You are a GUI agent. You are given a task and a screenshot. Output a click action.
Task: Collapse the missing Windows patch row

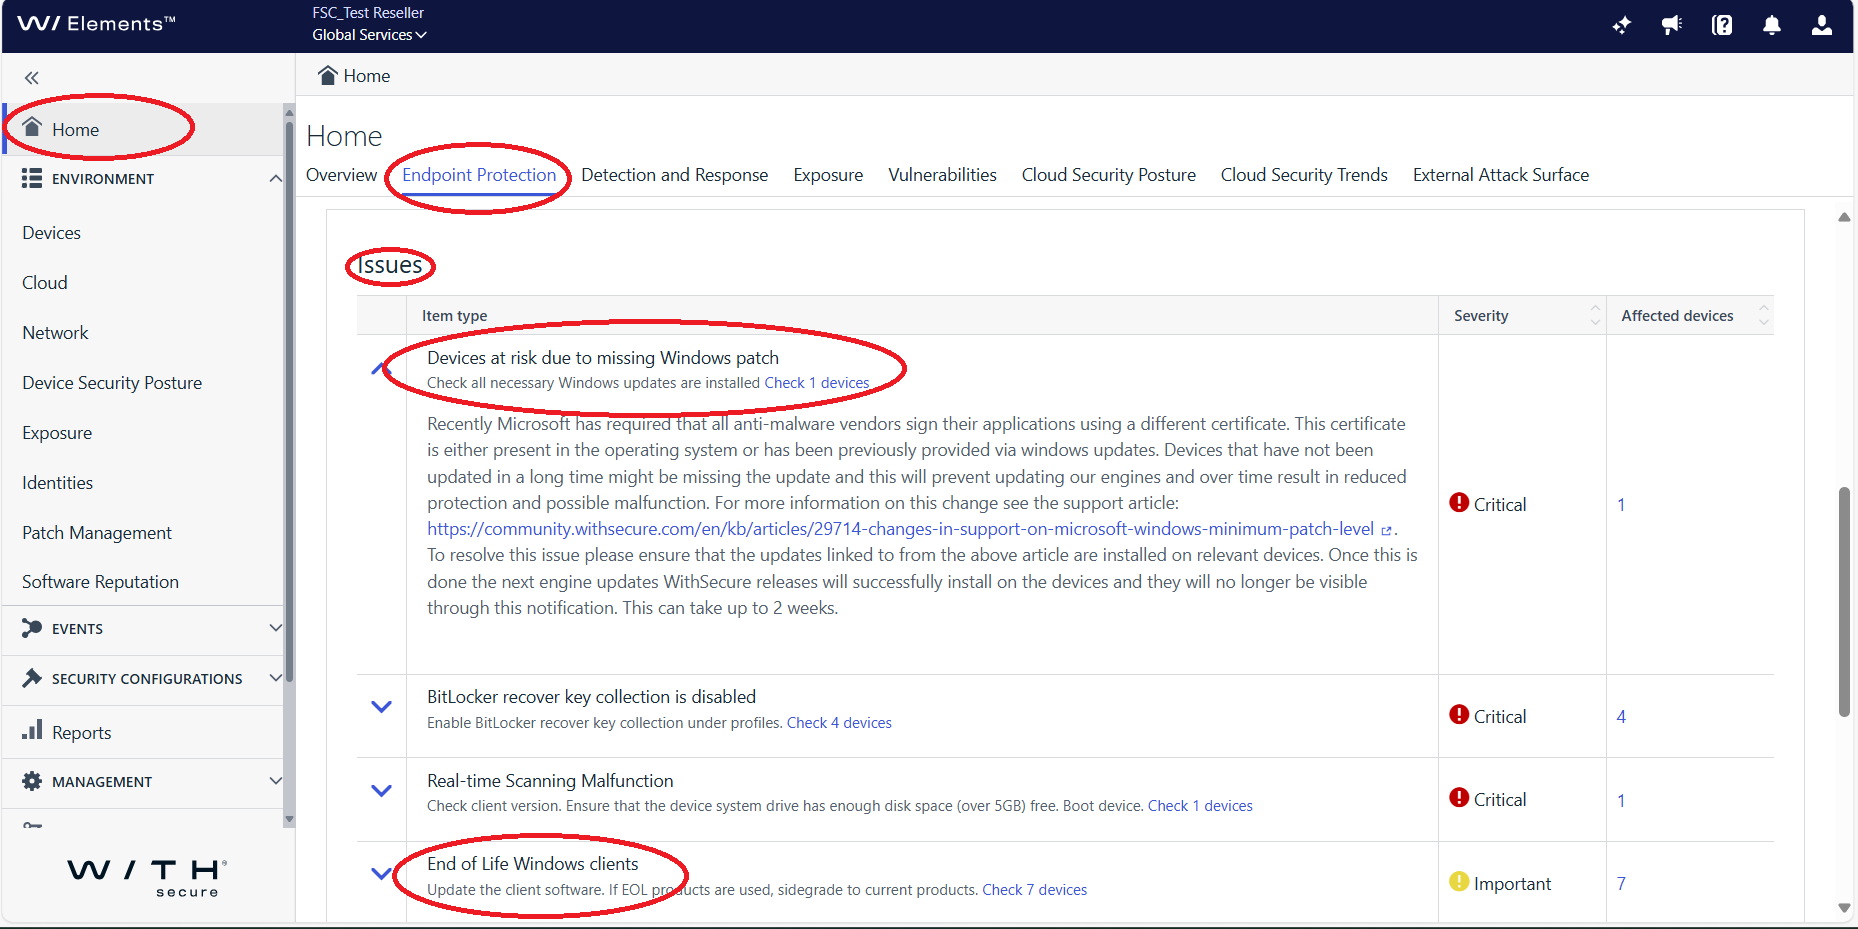pos(379,368)
